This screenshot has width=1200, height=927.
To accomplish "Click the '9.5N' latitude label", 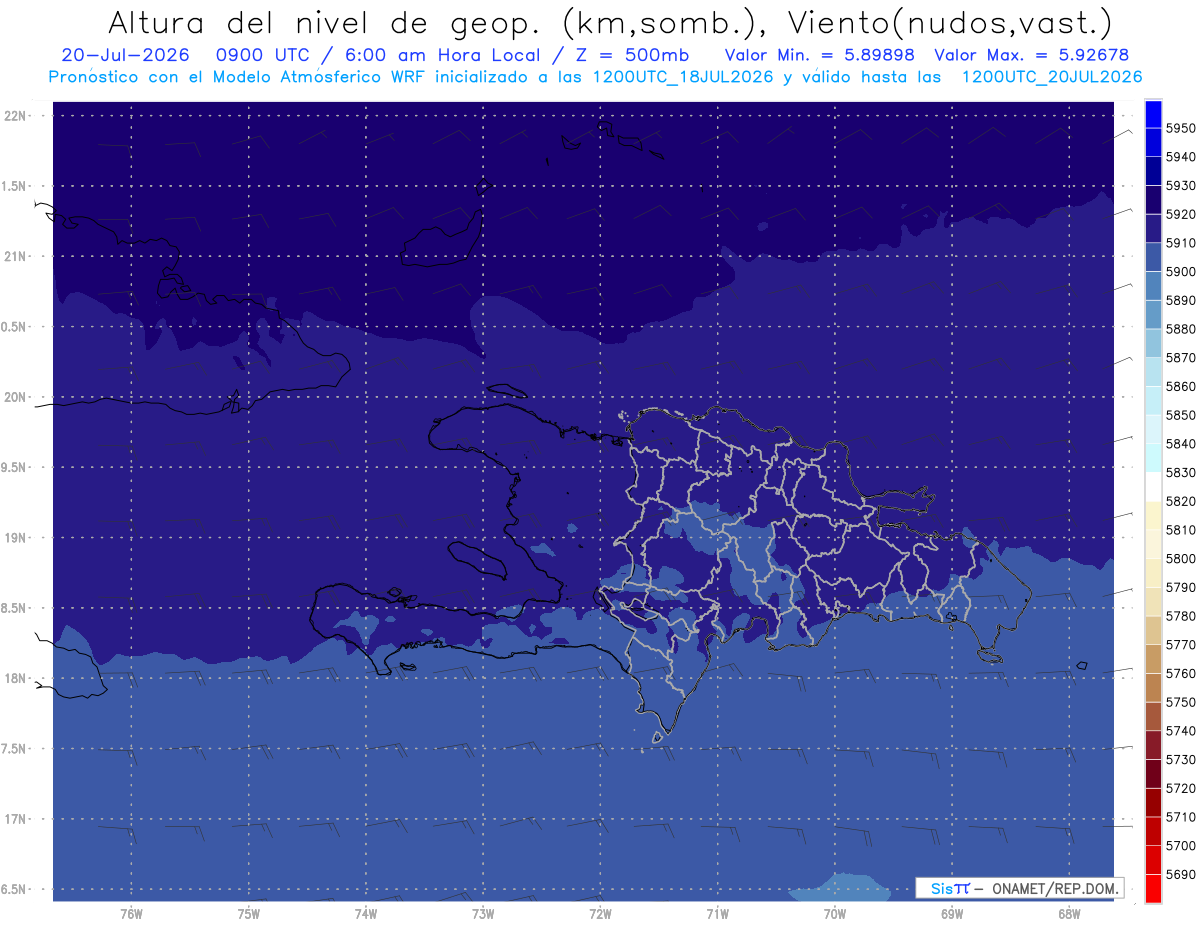I will [13, 468].
